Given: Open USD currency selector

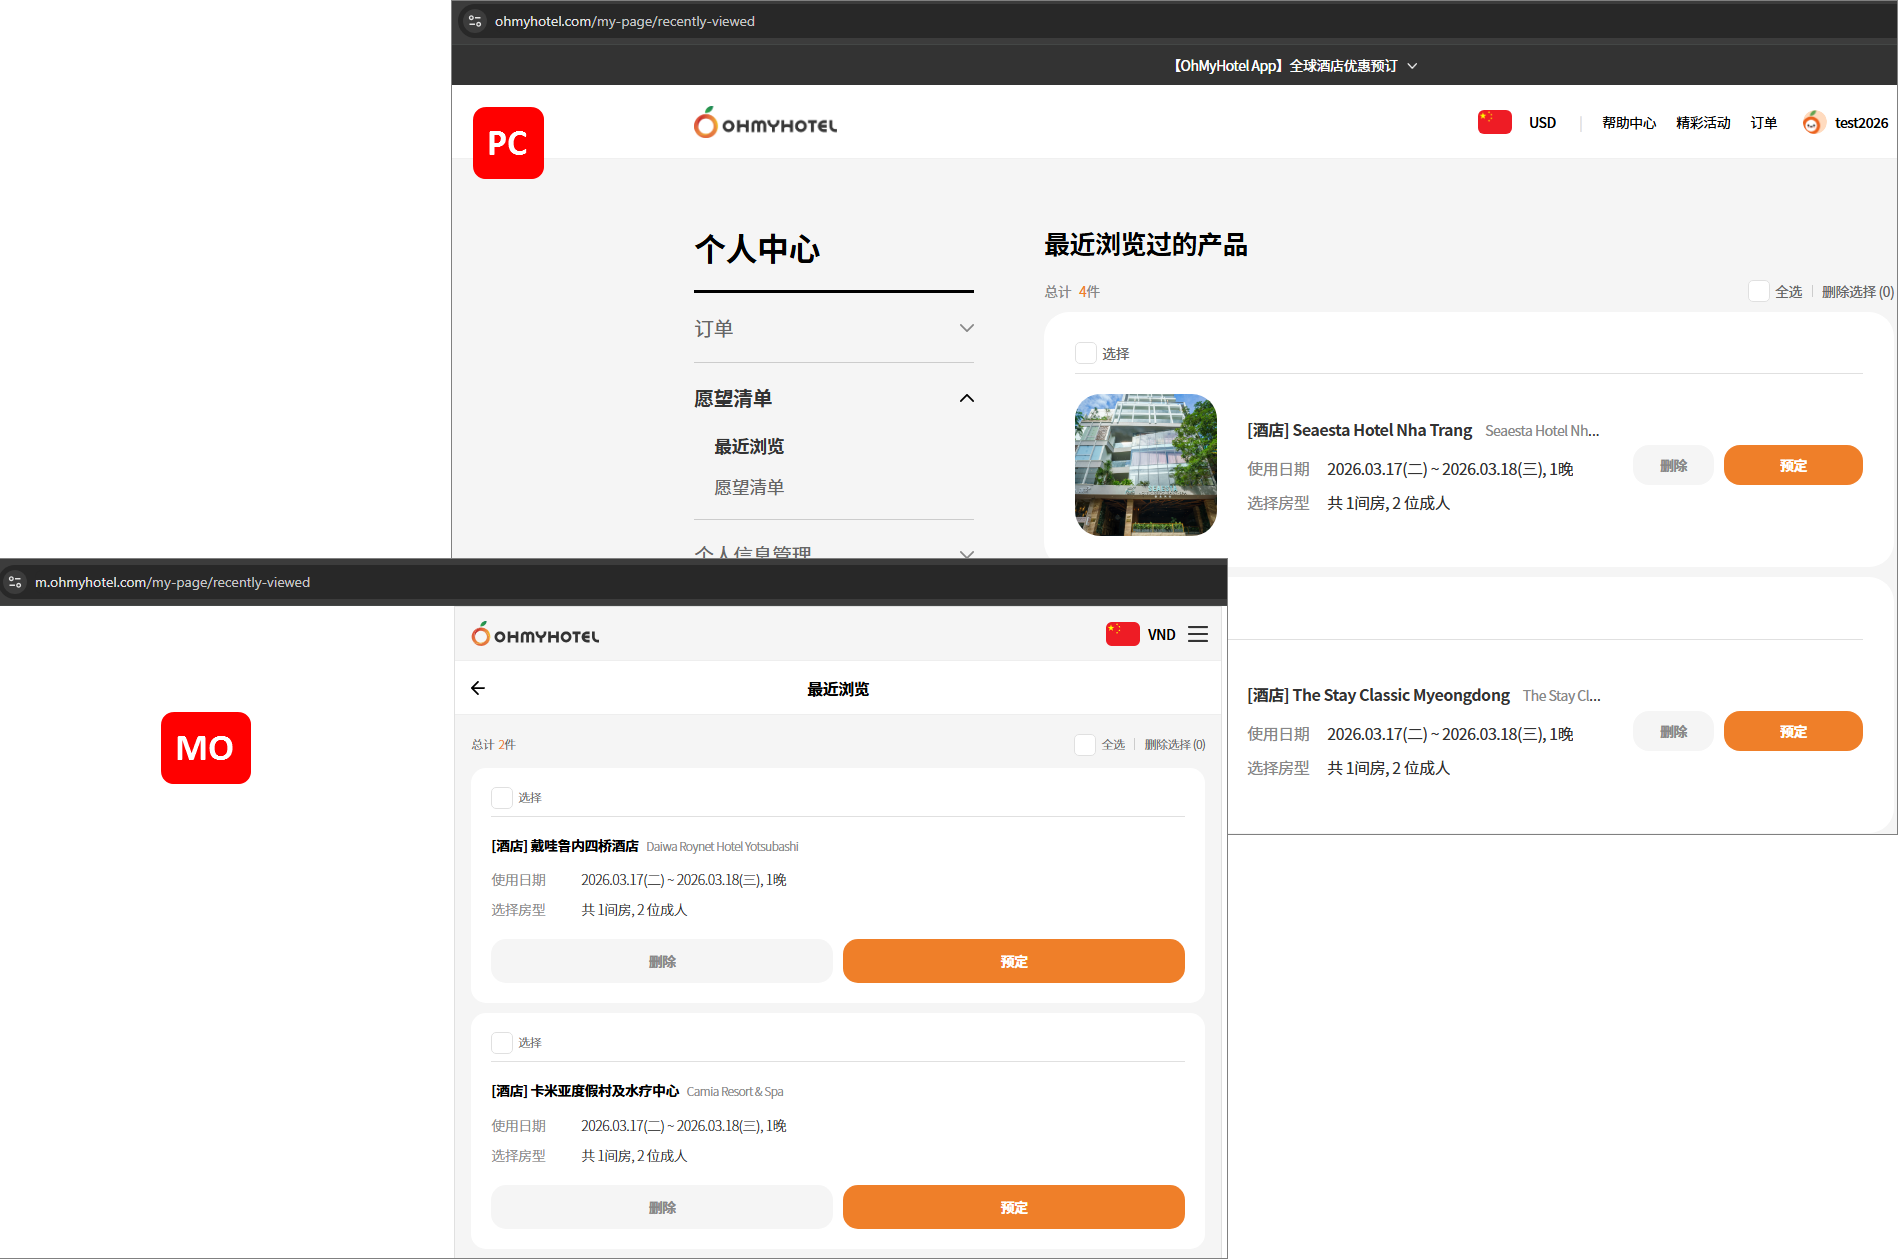Looking at the screenshot, I should click(1542, 123).
